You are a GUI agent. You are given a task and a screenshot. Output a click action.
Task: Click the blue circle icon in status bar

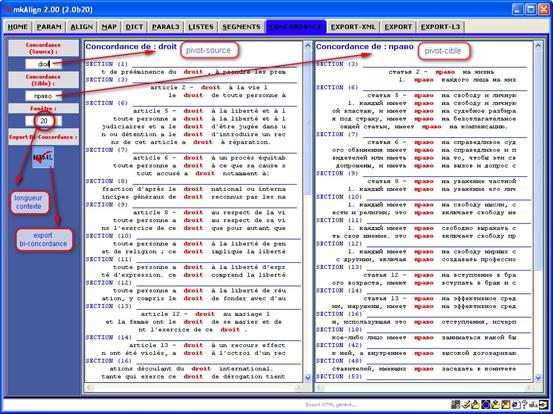(486, 404)
